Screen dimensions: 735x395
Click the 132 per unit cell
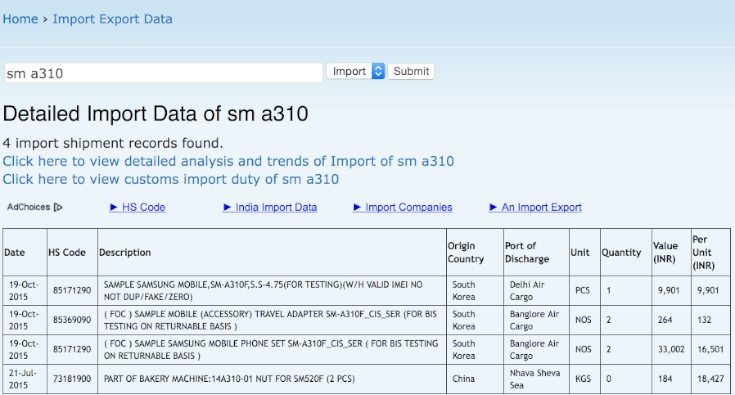pos(711,320)
